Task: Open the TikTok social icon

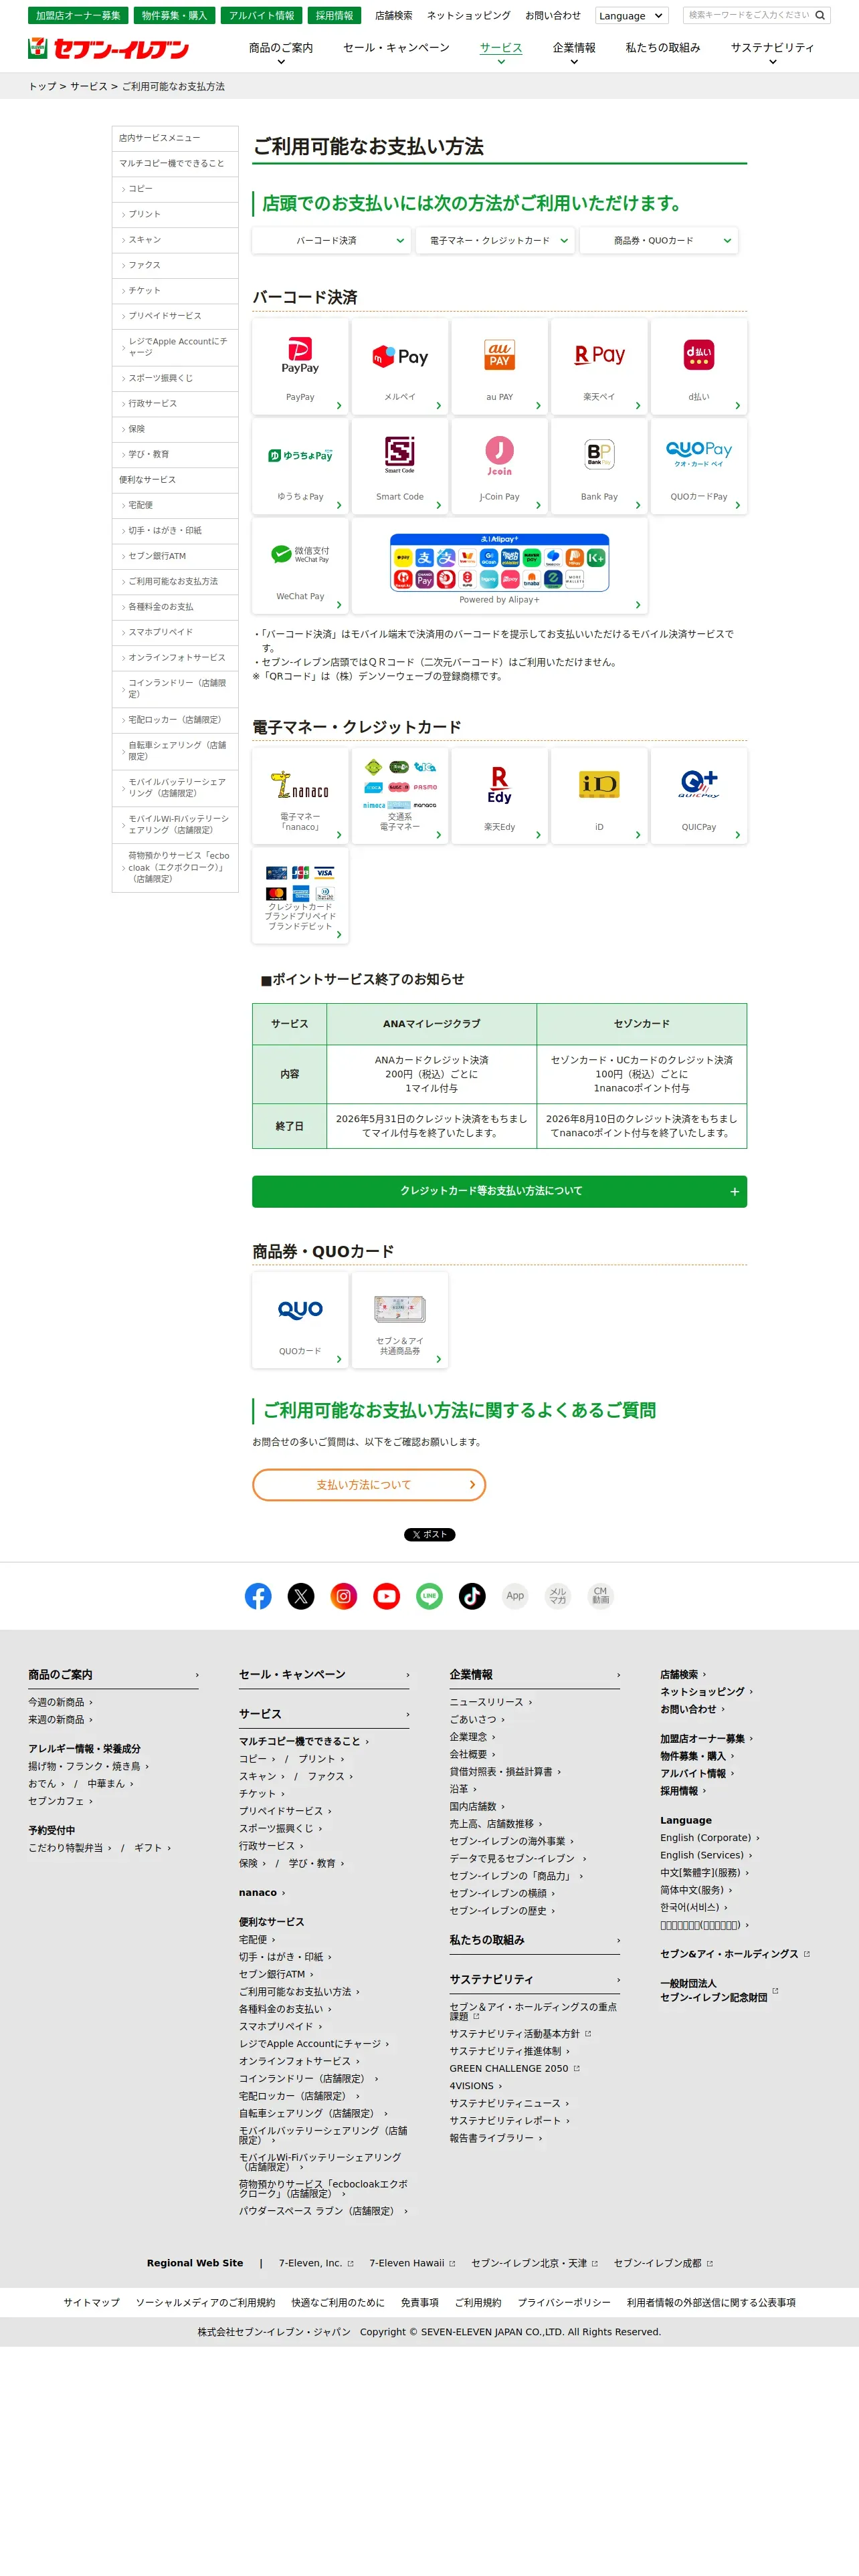Action: tap(472, 1596)
